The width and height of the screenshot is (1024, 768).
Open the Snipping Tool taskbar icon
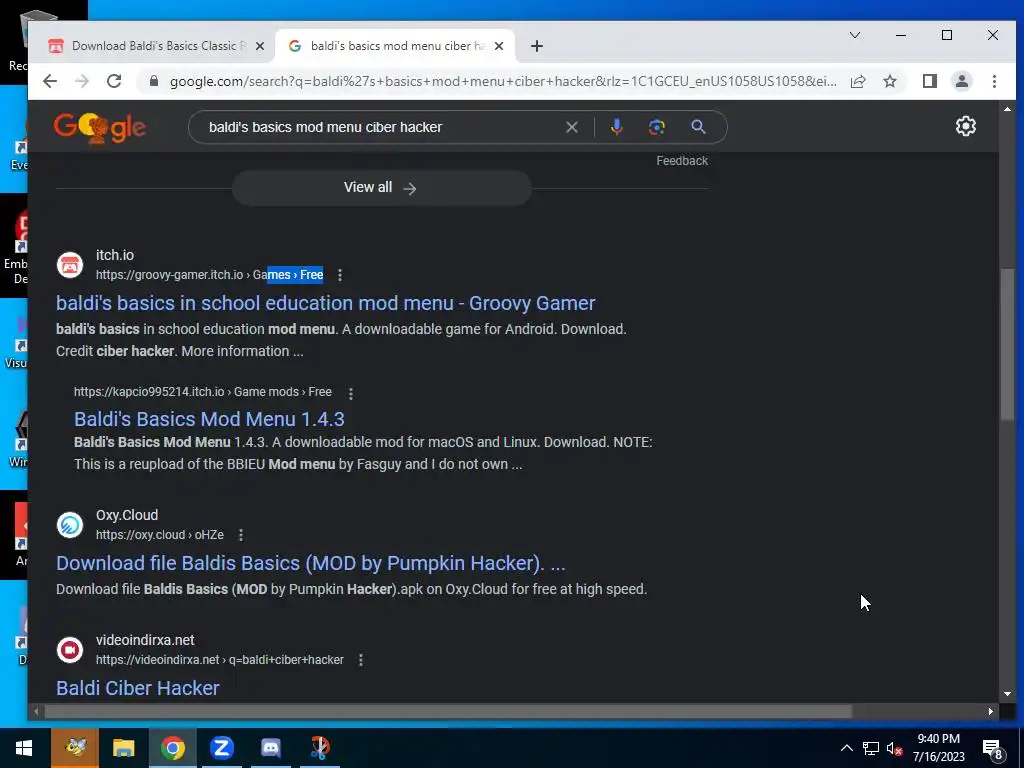(x=319, y=748)
